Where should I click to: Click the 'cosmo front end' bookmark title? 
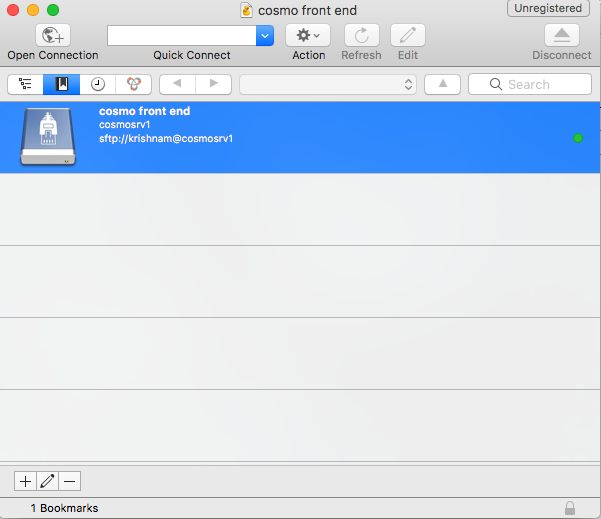click(x=145, y=111)
